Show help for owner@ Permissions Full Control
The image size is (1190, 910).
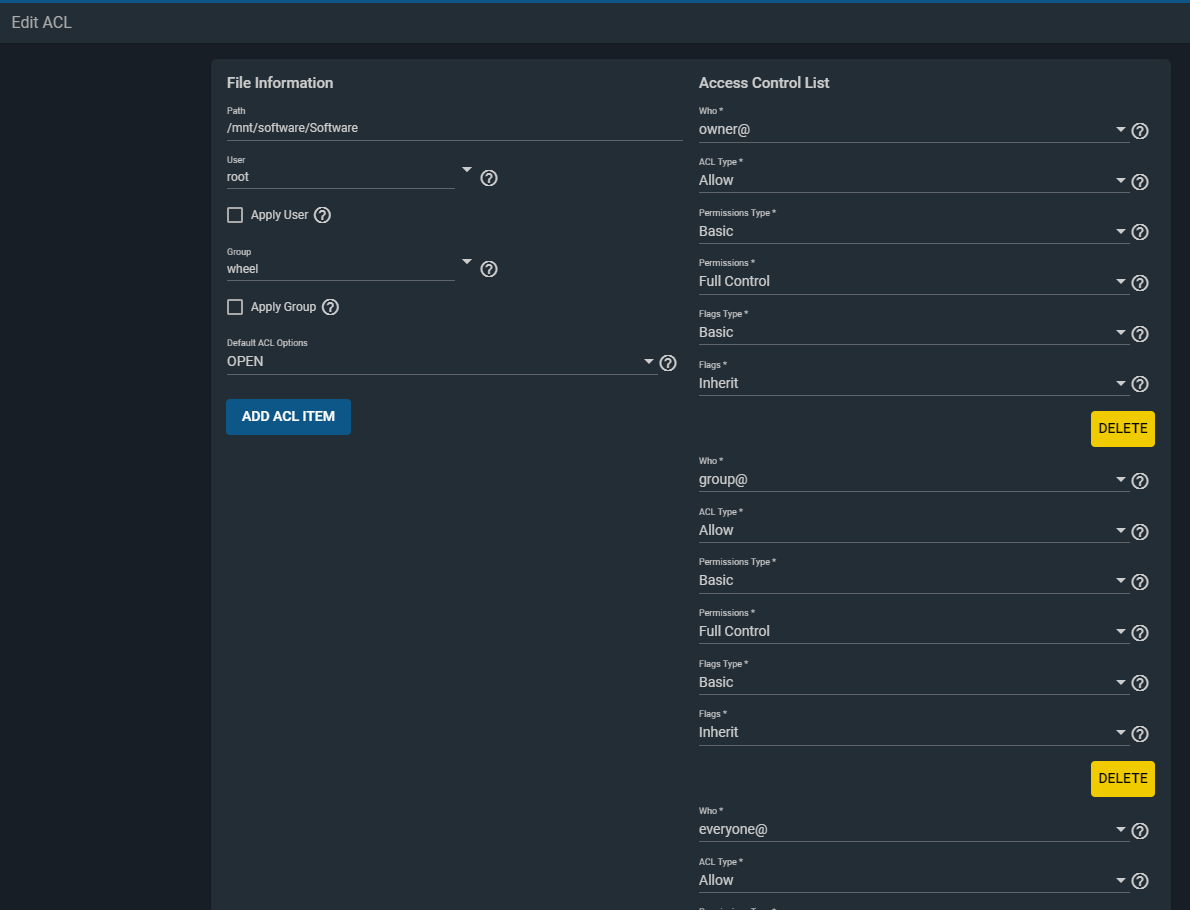[x=1139, y=283]
